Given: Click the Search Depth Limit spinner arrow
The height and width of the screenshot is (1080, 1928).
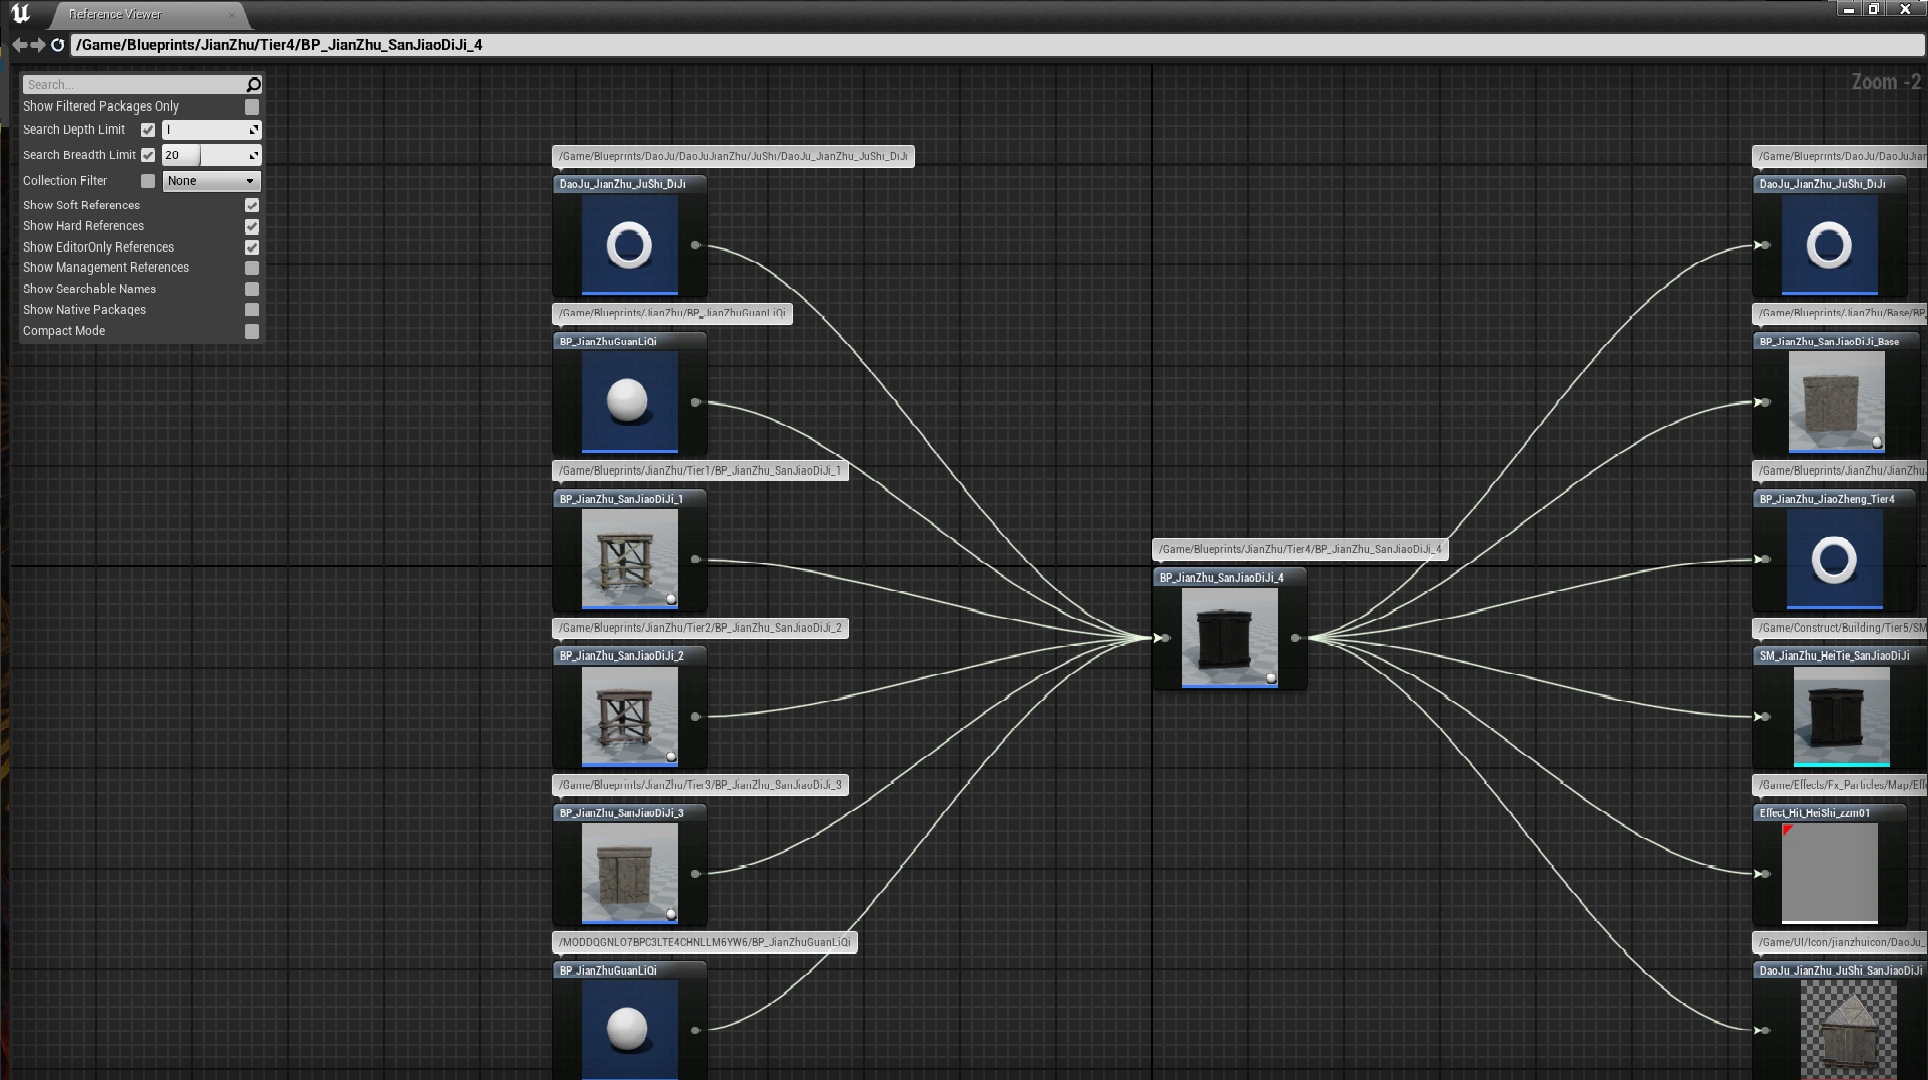Looking at the screenshot, I should [254, 130].
